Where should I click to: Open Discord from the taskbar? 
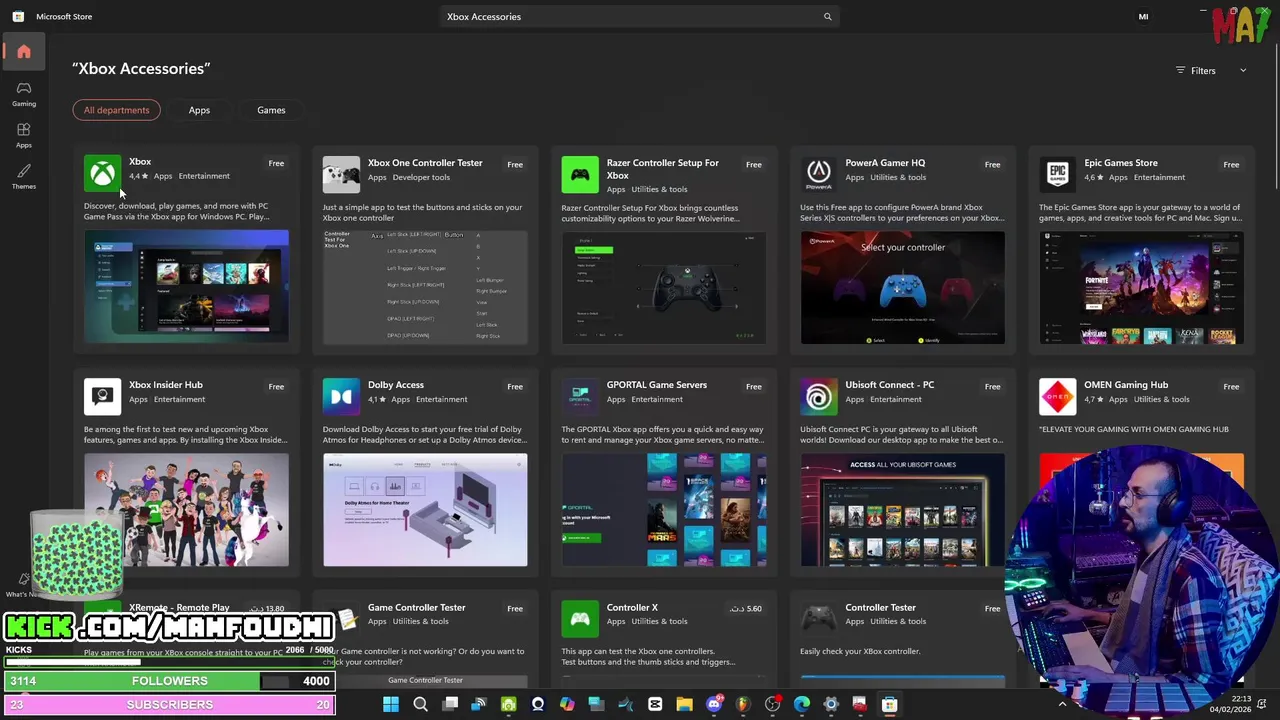[x=714, y=704]
